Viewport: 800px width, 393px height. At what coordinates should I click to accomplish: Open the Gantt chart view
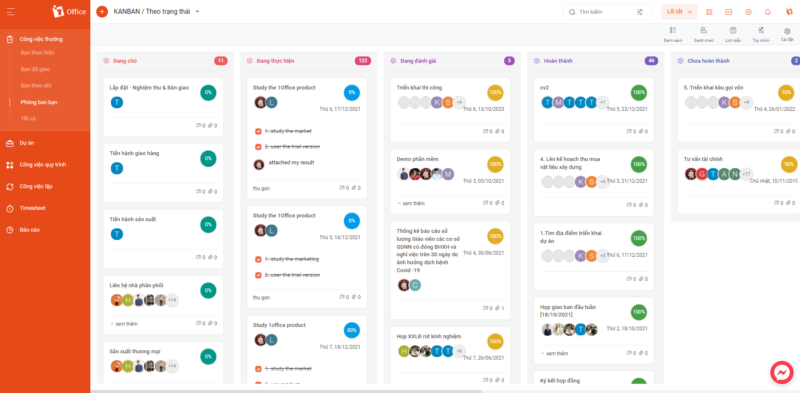pyautogui.click(x=704, y=34)
